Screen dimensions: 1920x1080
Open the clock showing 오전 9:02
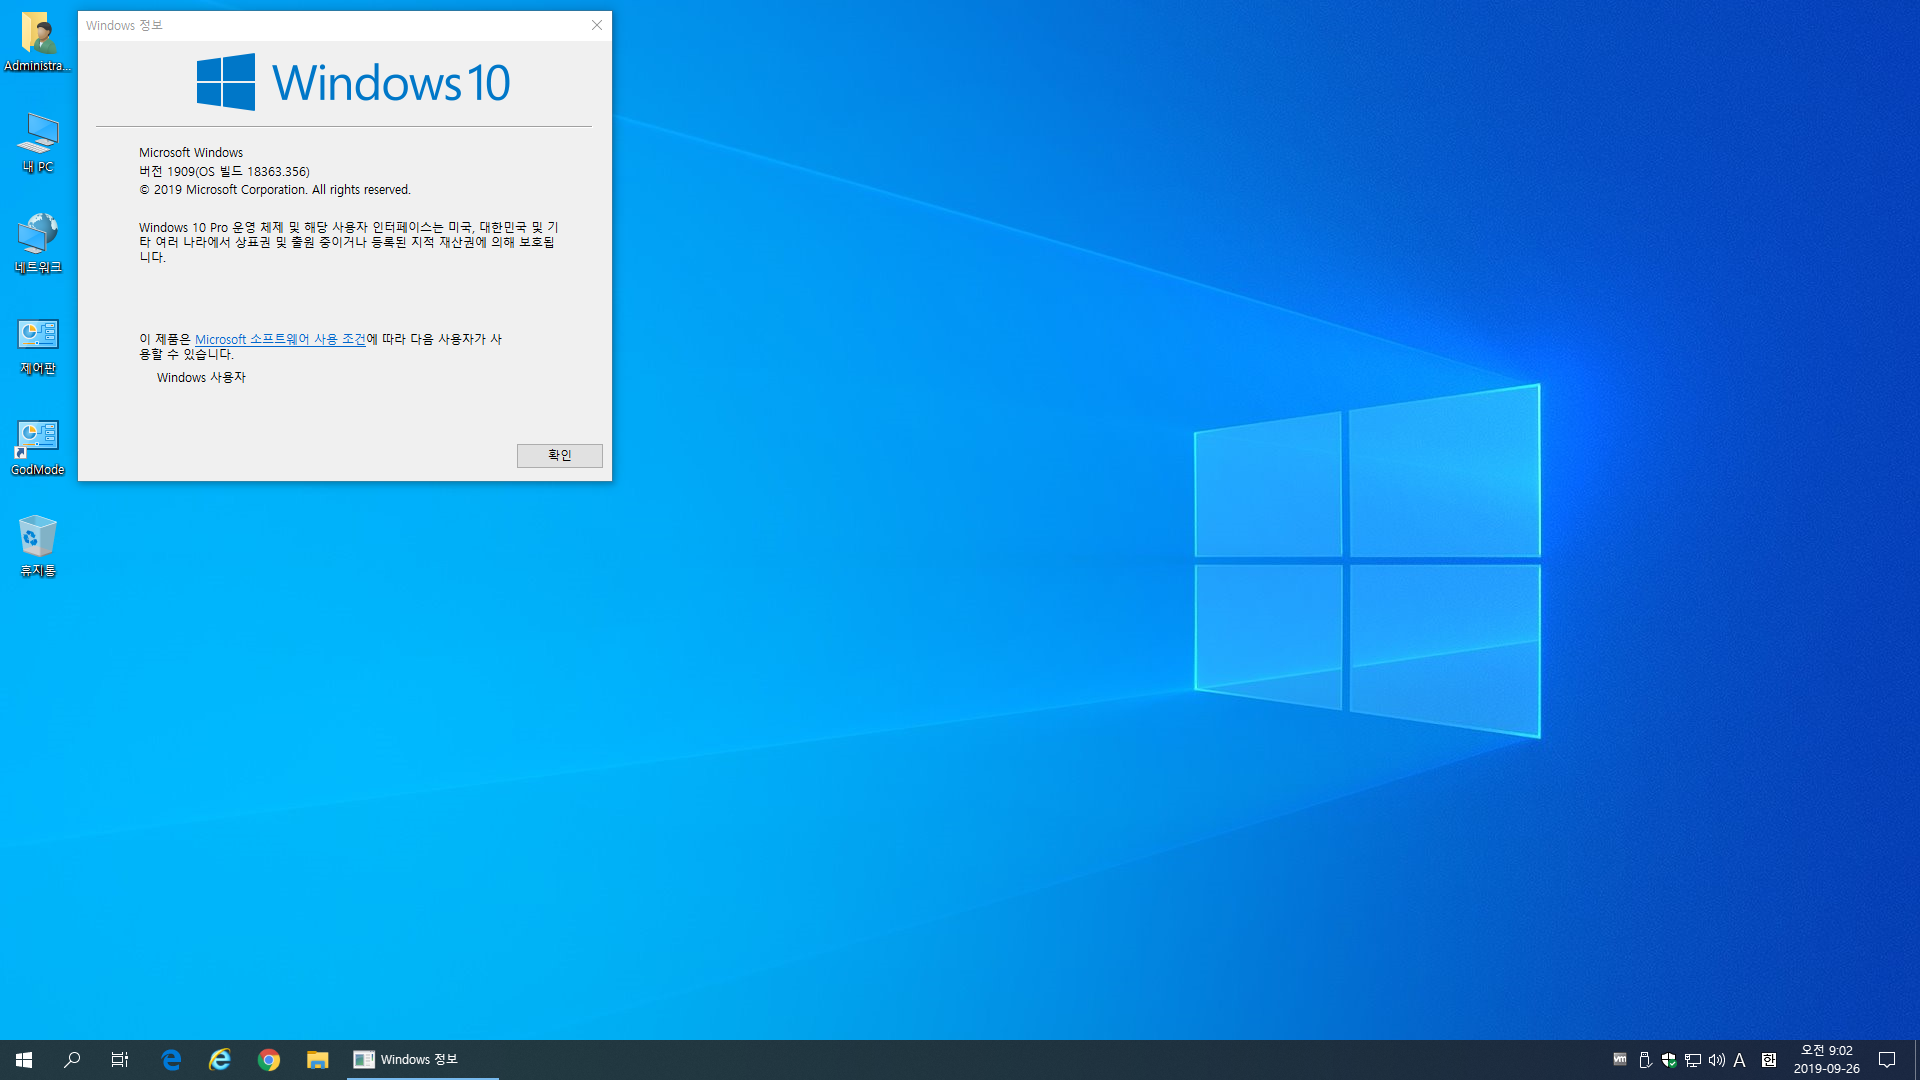[1827, 1060]
